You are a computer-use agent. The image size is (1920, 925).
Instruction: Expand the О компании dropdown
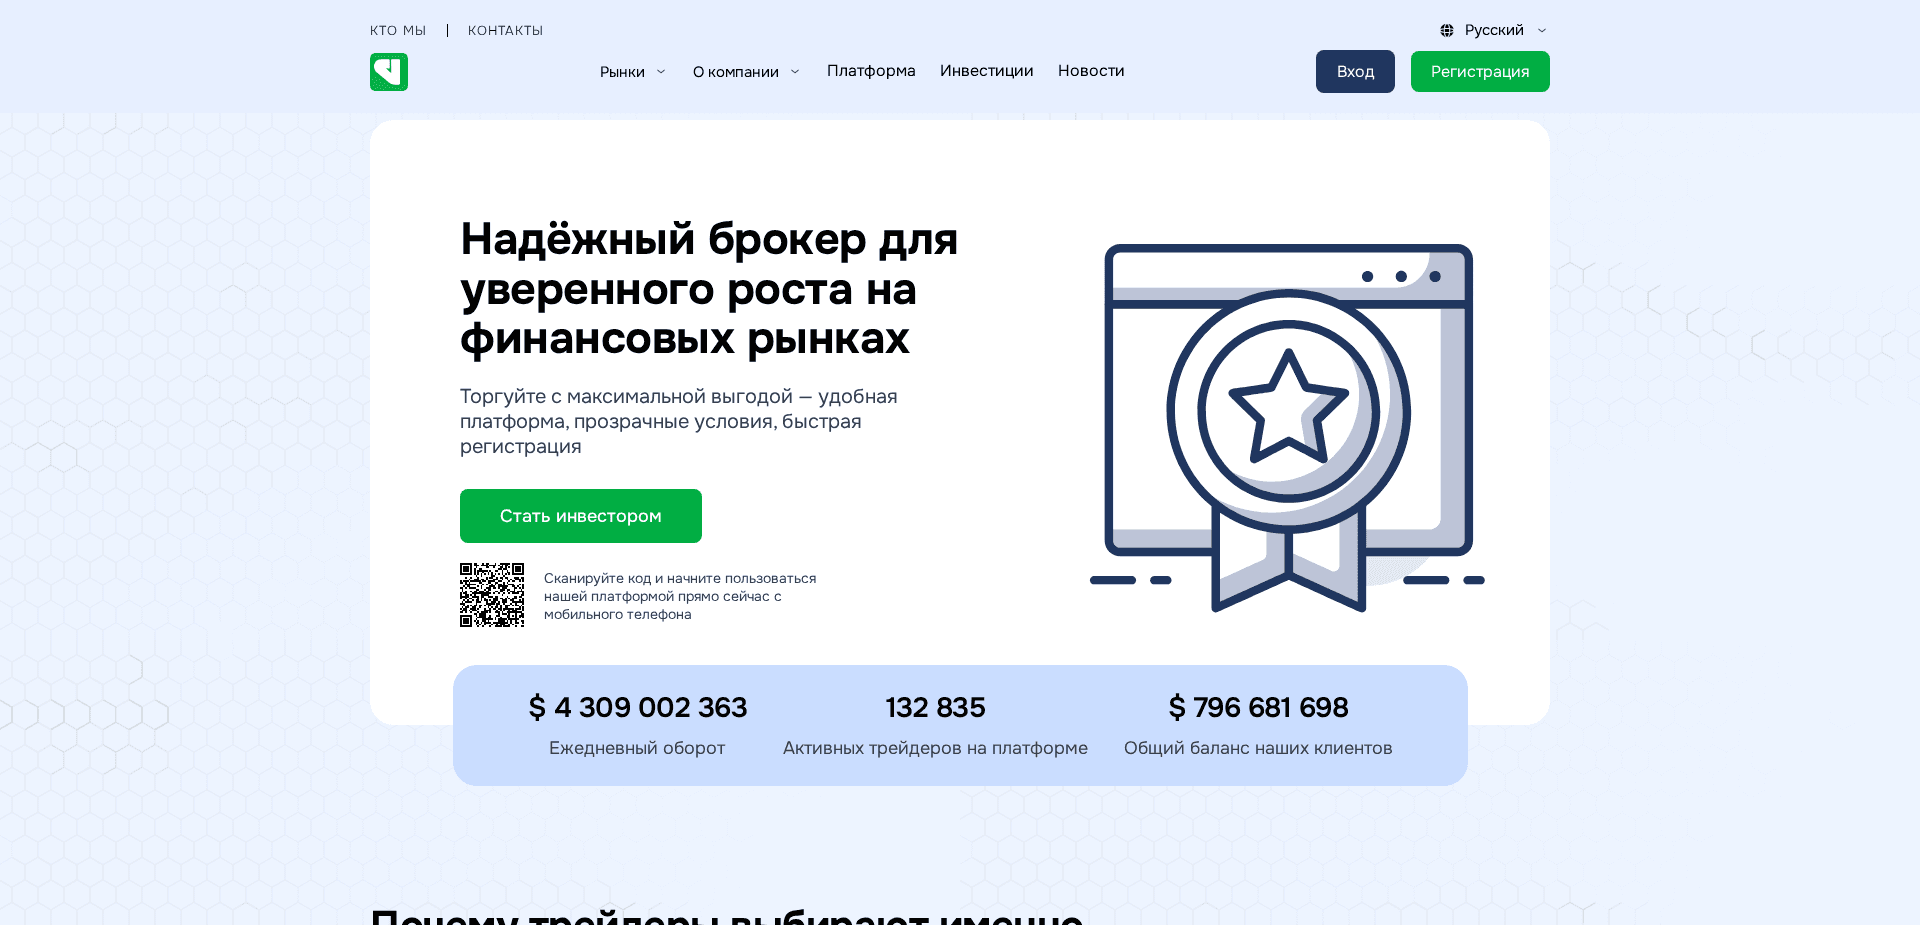(x=745, y=71)
